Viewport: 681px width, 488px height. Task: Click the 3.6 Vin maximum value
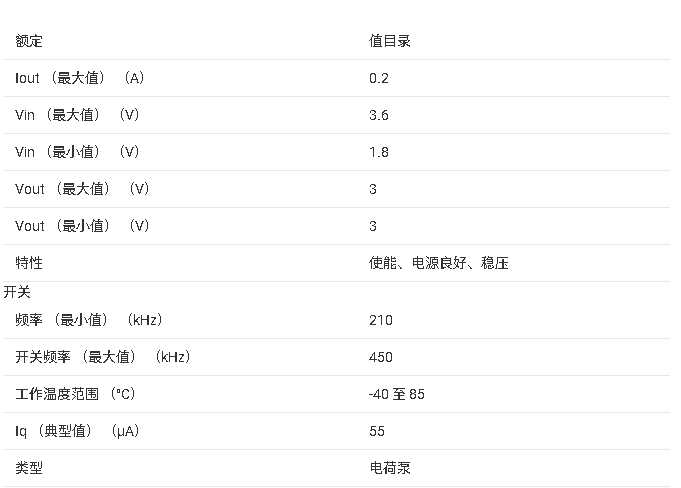click(x=379, y=115)
